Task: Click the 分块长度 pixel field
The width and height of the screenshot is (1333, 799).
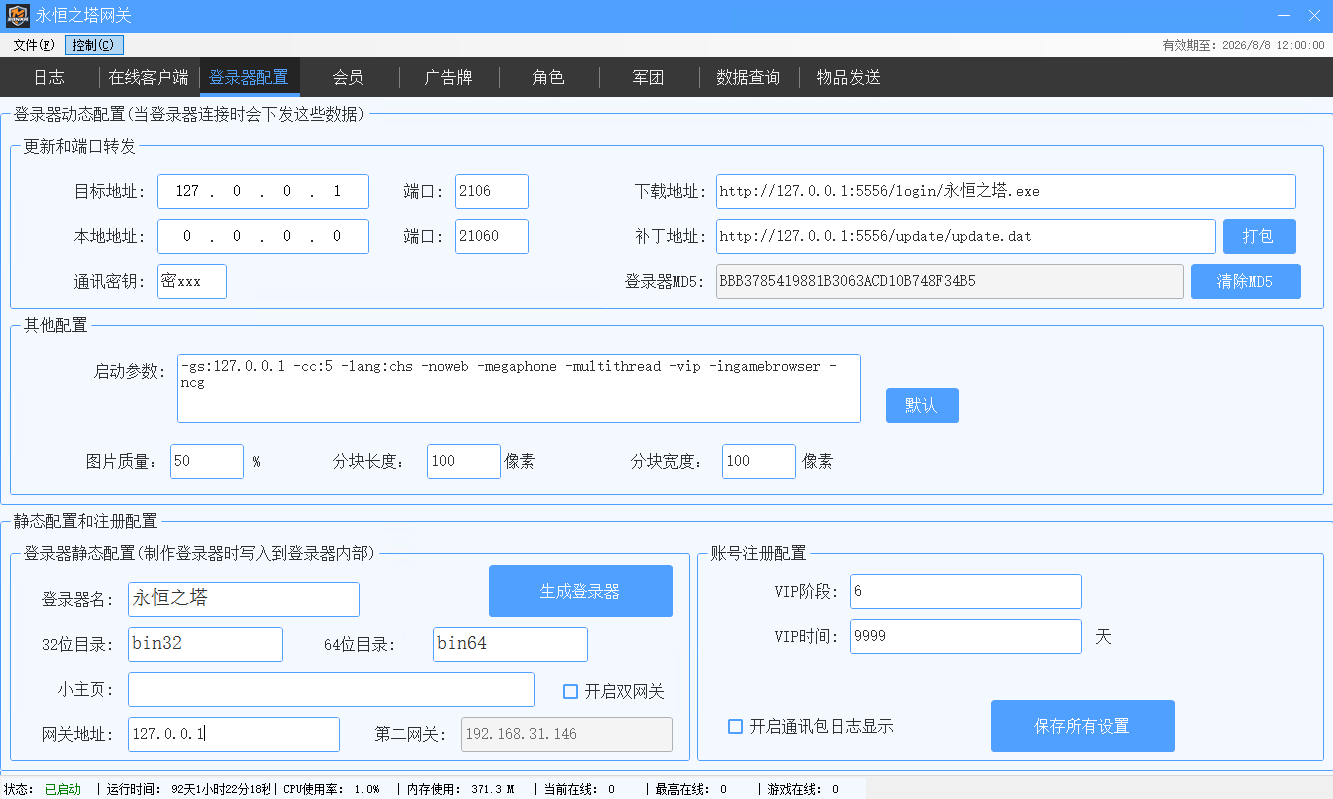Action: tap(464, 461)
